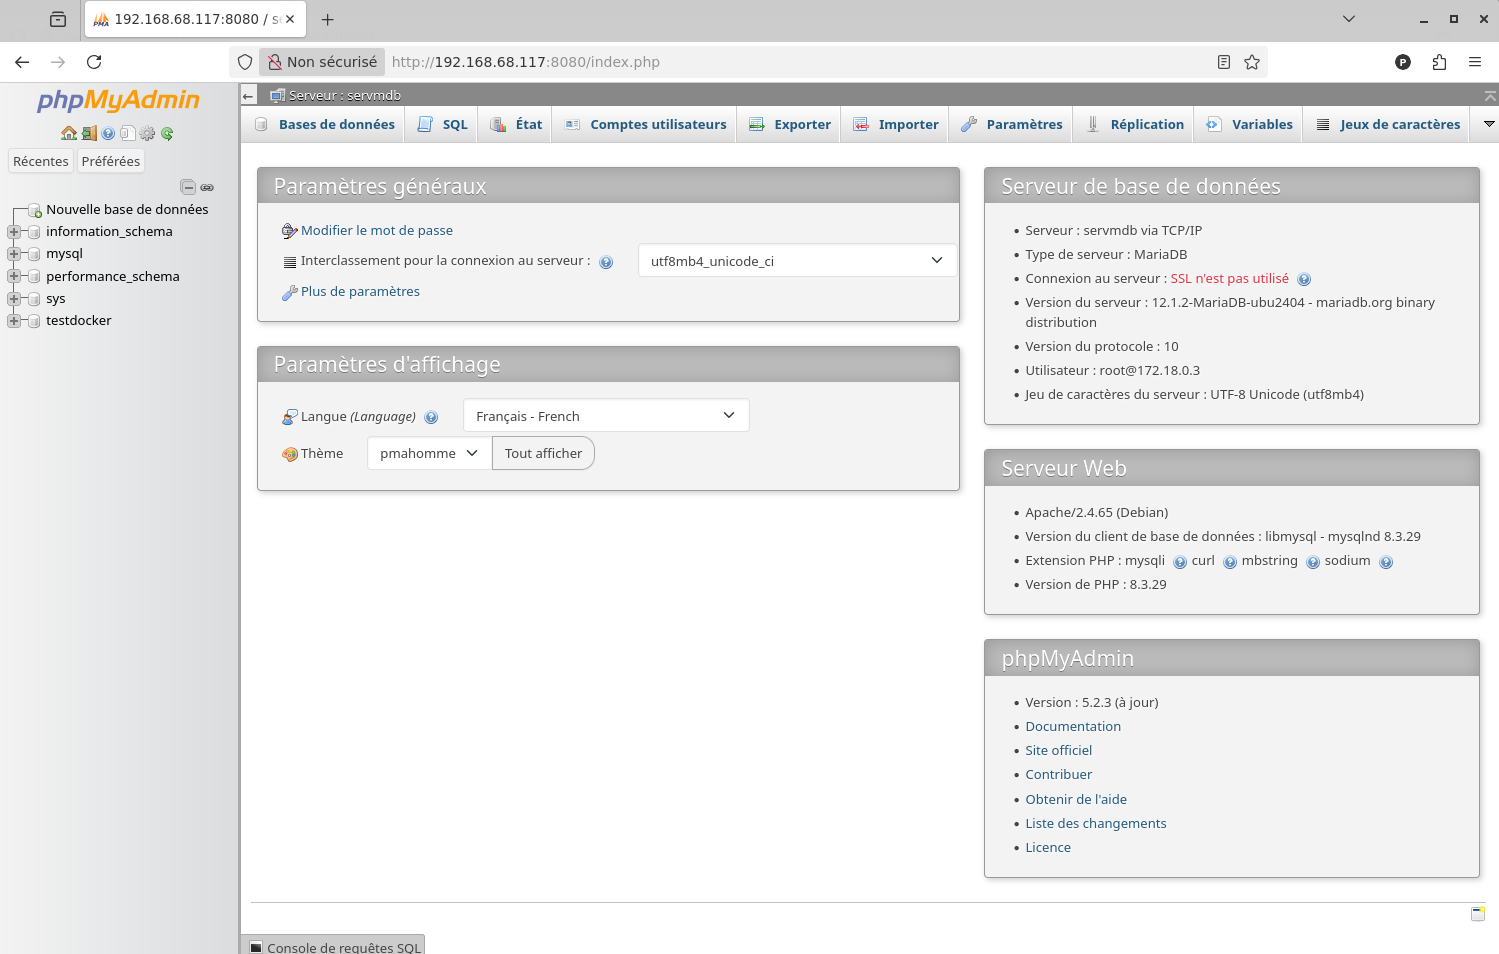Screen dimensions: 1499x954
Task: Click the Modifier le mot de passe link
Action: pyautogui.click(x=376, y=230)
